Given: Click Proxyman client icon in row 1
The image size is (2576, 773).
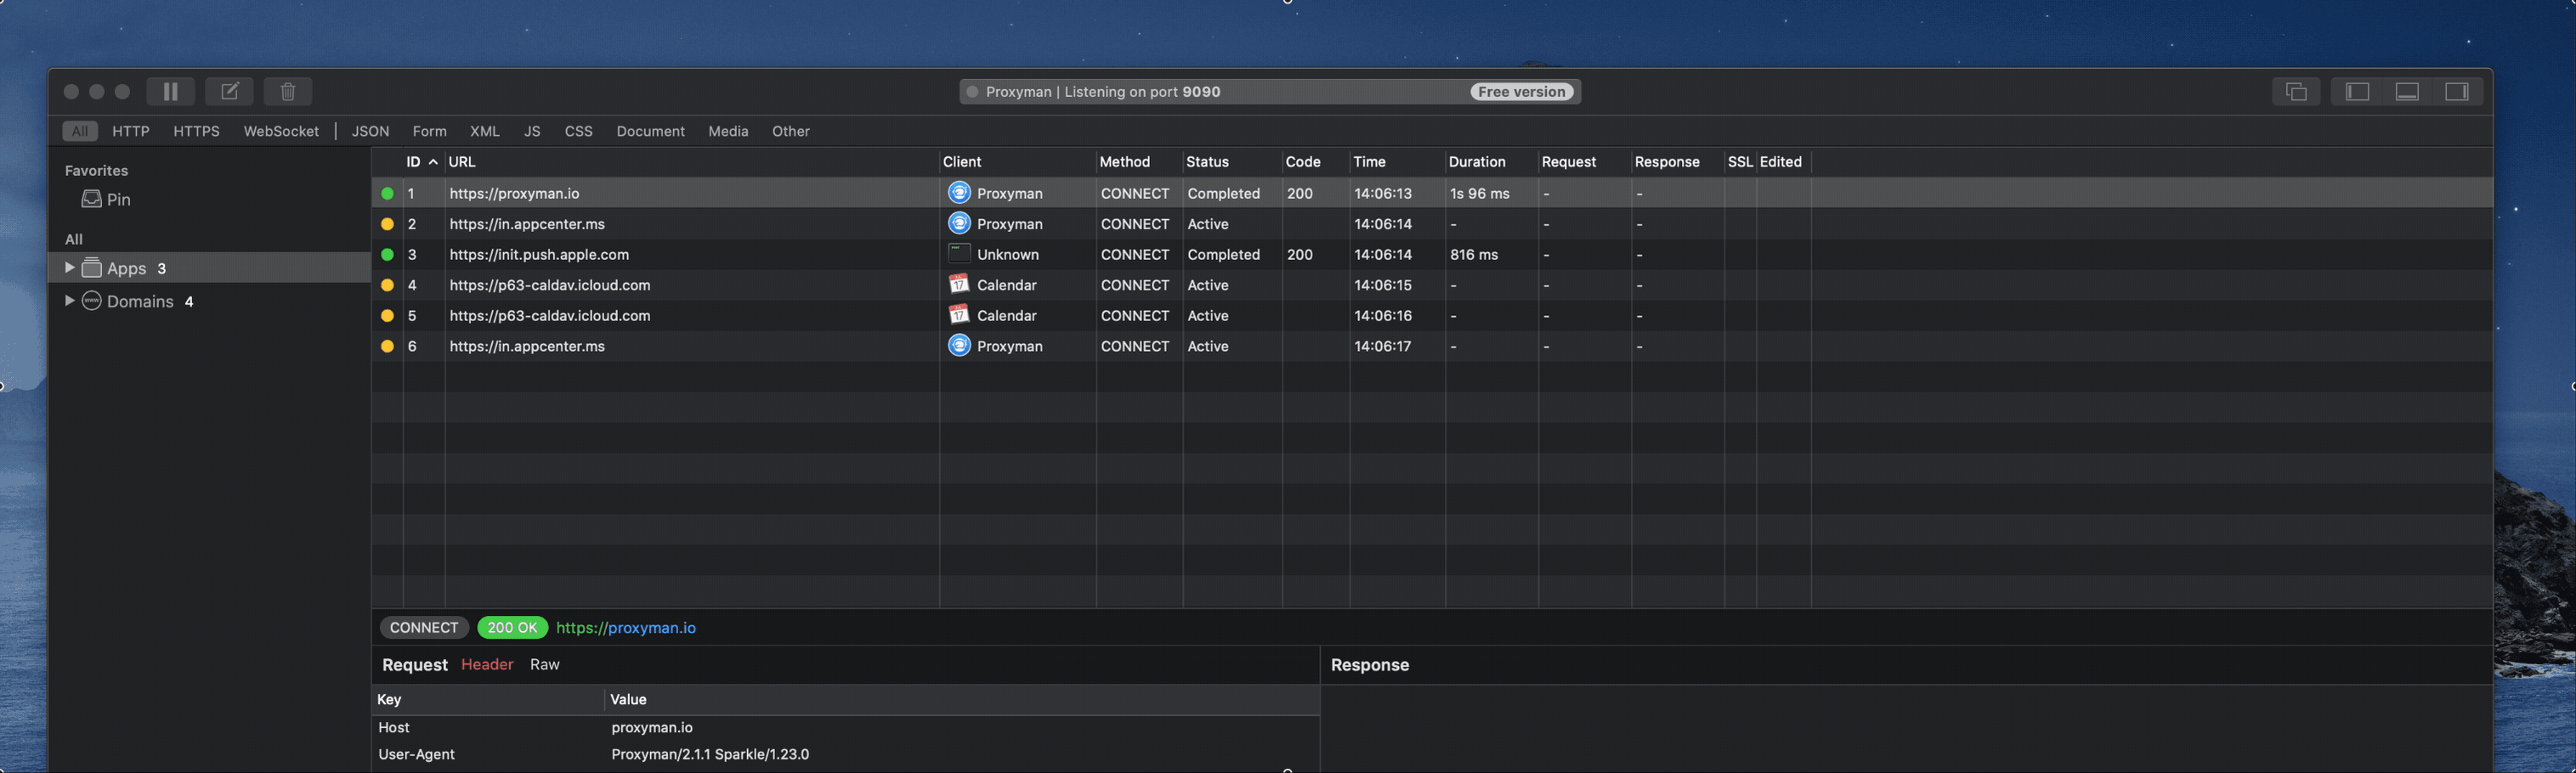Looking at the screenshot, I should [959, 193].
